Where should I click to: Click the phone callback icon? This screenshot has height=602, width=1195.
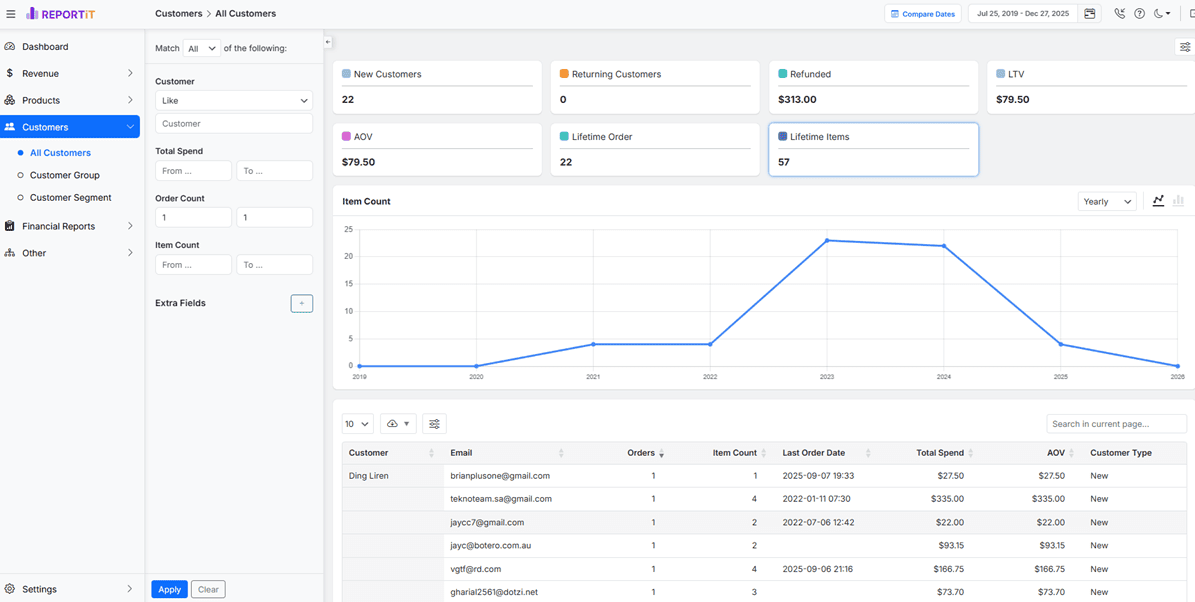(1119, 14)
